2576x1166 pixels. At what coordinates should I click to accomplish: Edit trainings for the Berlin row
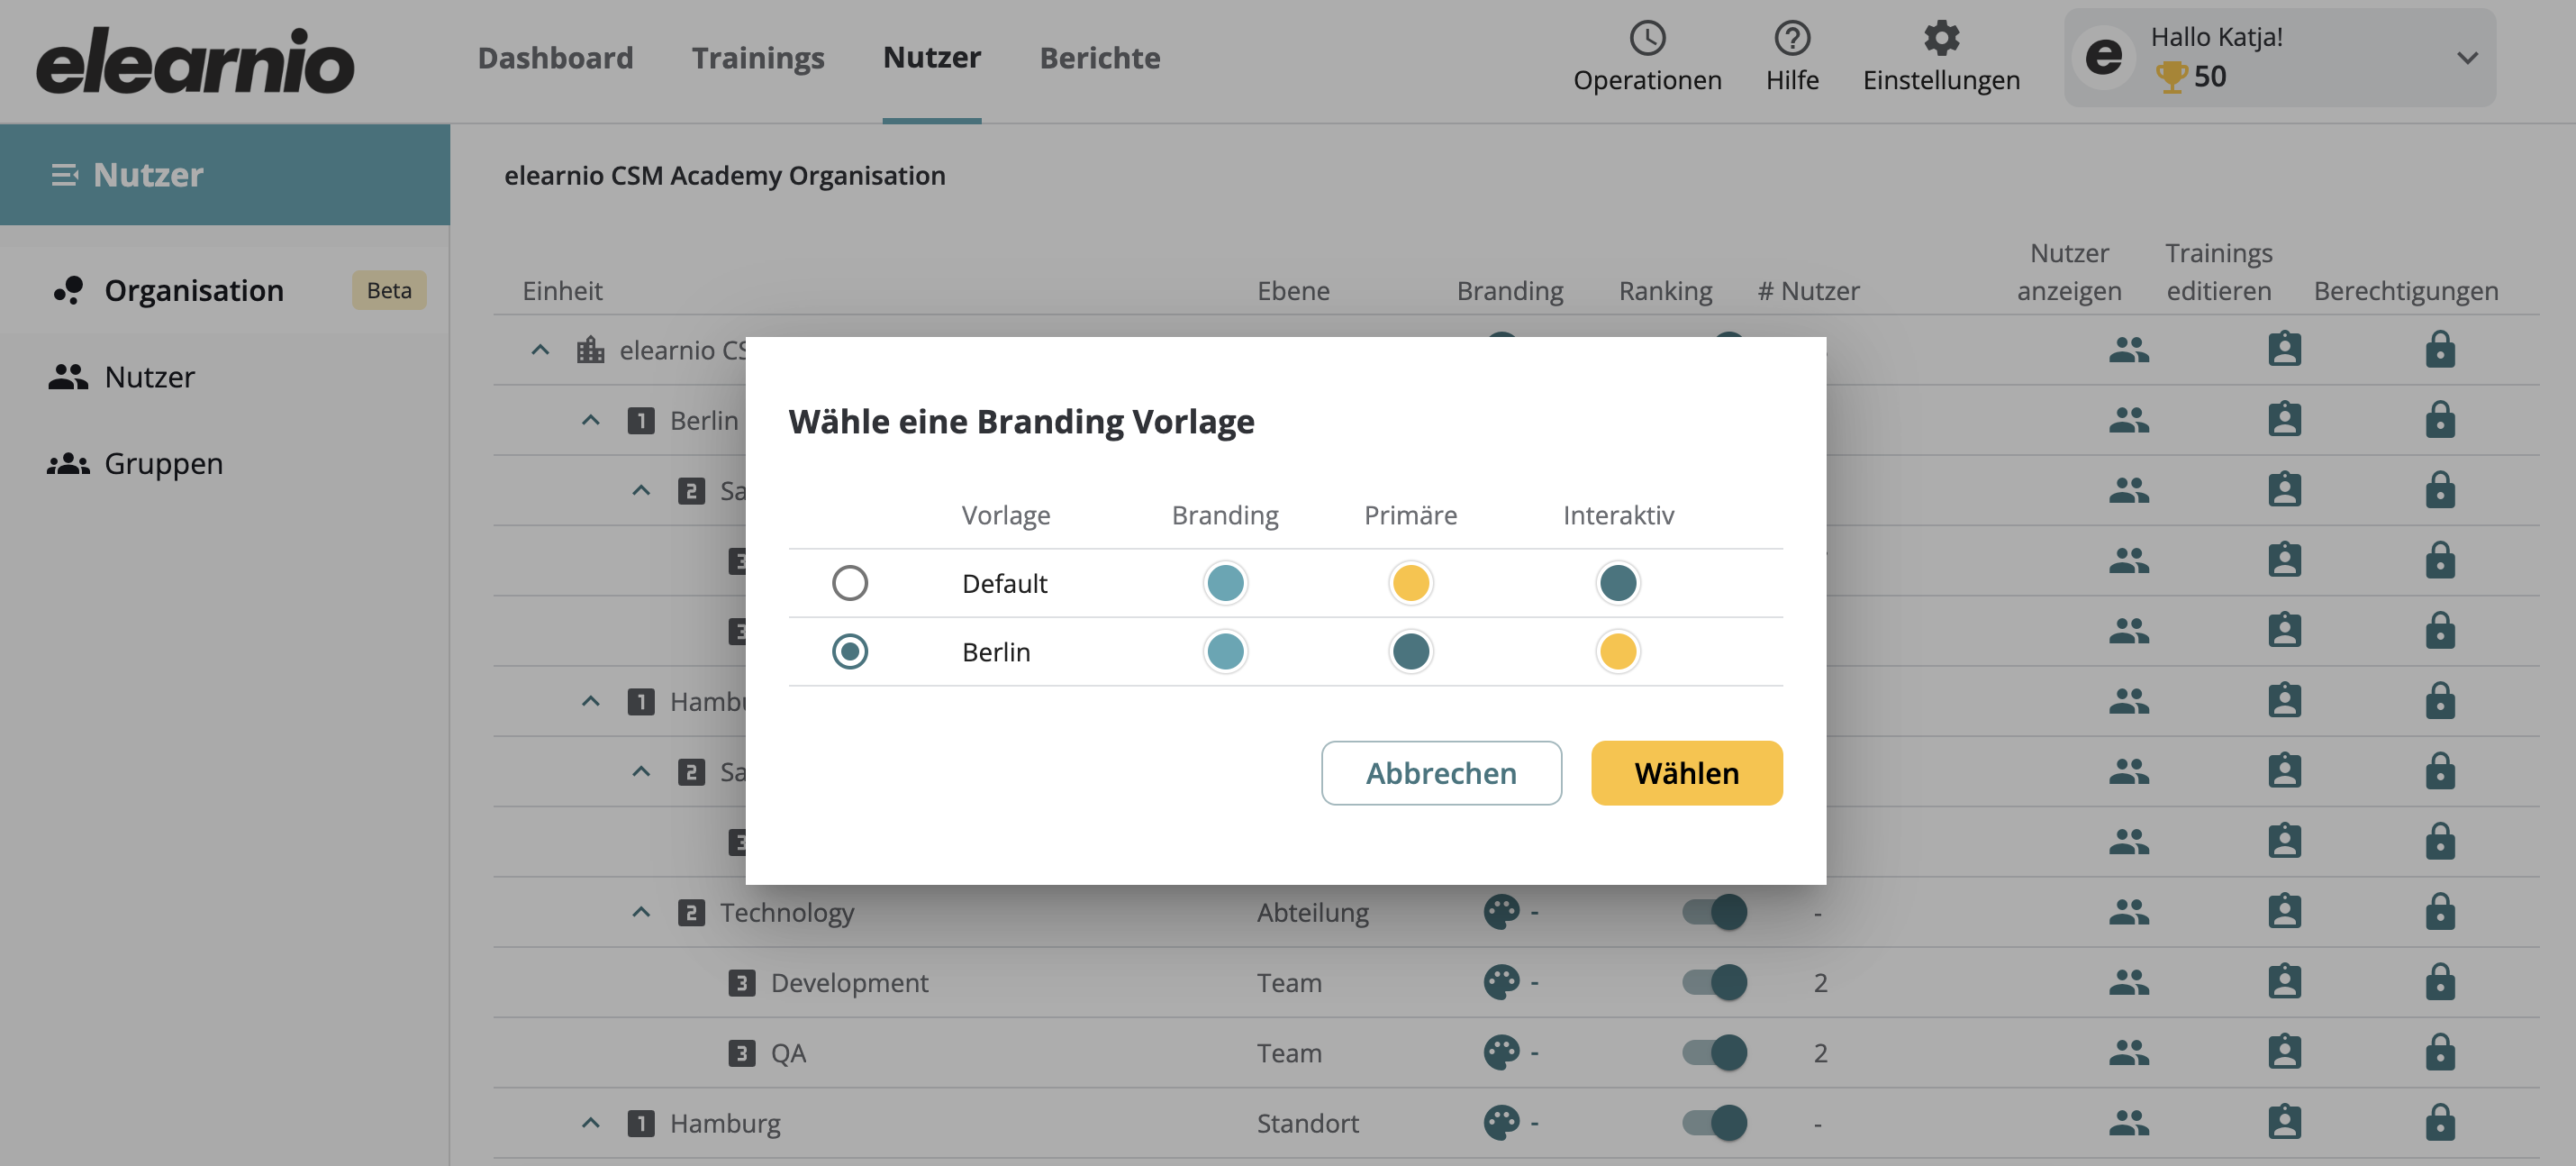click(x=2284, y=420)
